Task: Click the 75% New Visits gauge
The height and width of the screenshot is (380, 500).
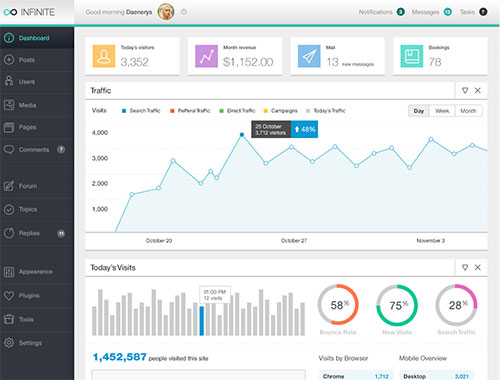Action: point(397,305)
